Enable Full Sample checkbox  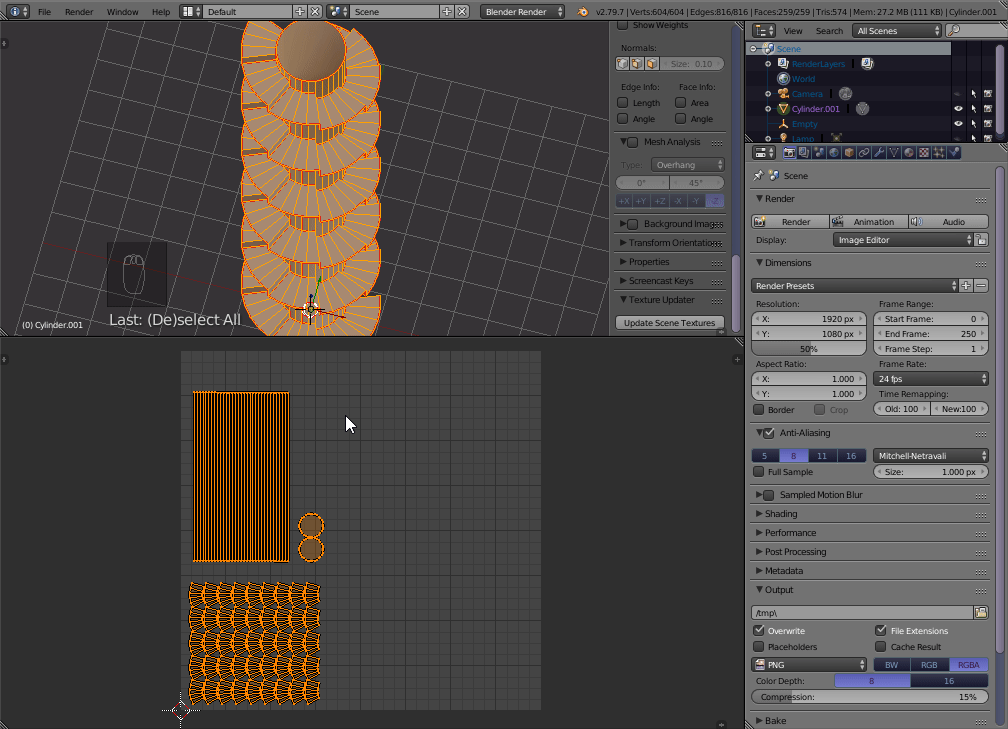759,472
